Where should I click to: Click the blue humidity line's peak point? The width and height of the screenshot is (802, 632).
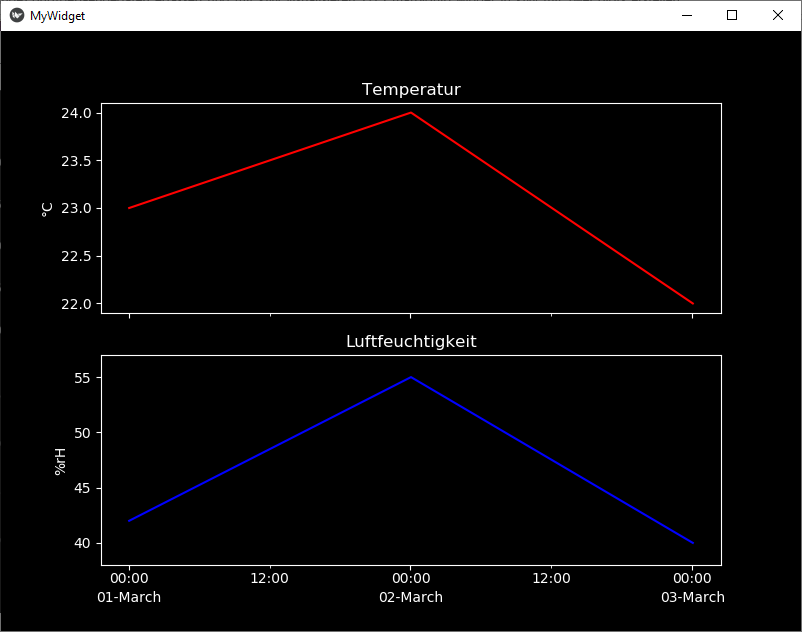[411, 378]
